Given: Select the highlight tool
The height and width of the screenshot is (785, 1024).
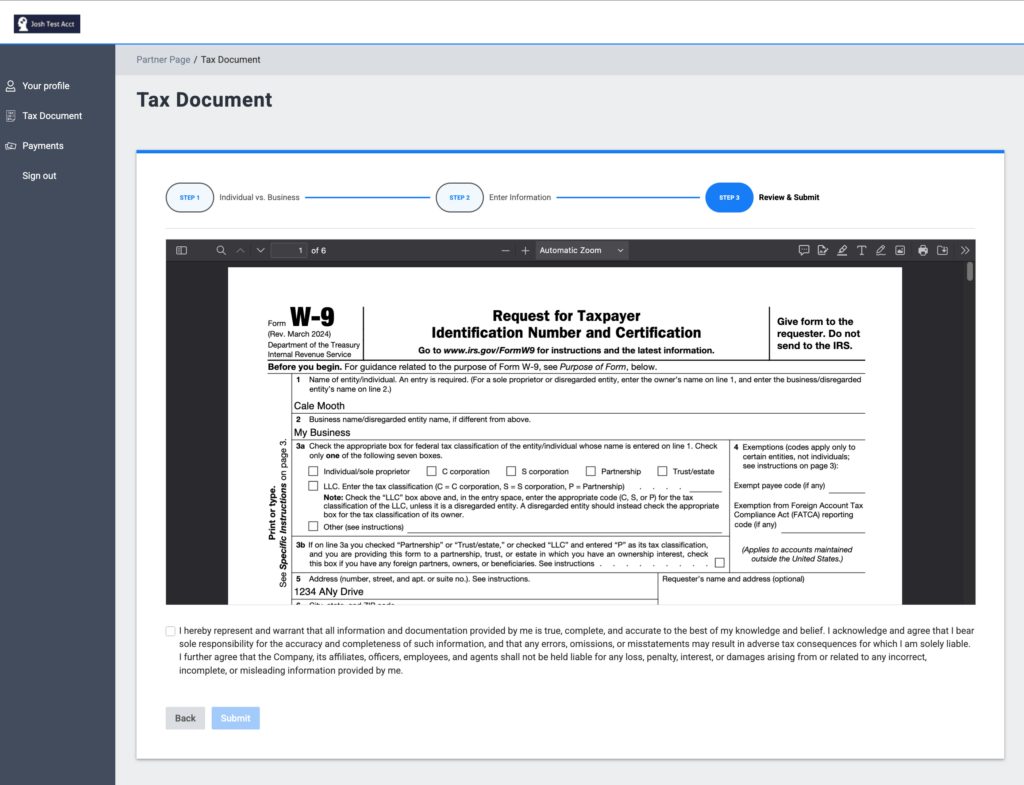Looking at the screenshot, I should point(842,250).
